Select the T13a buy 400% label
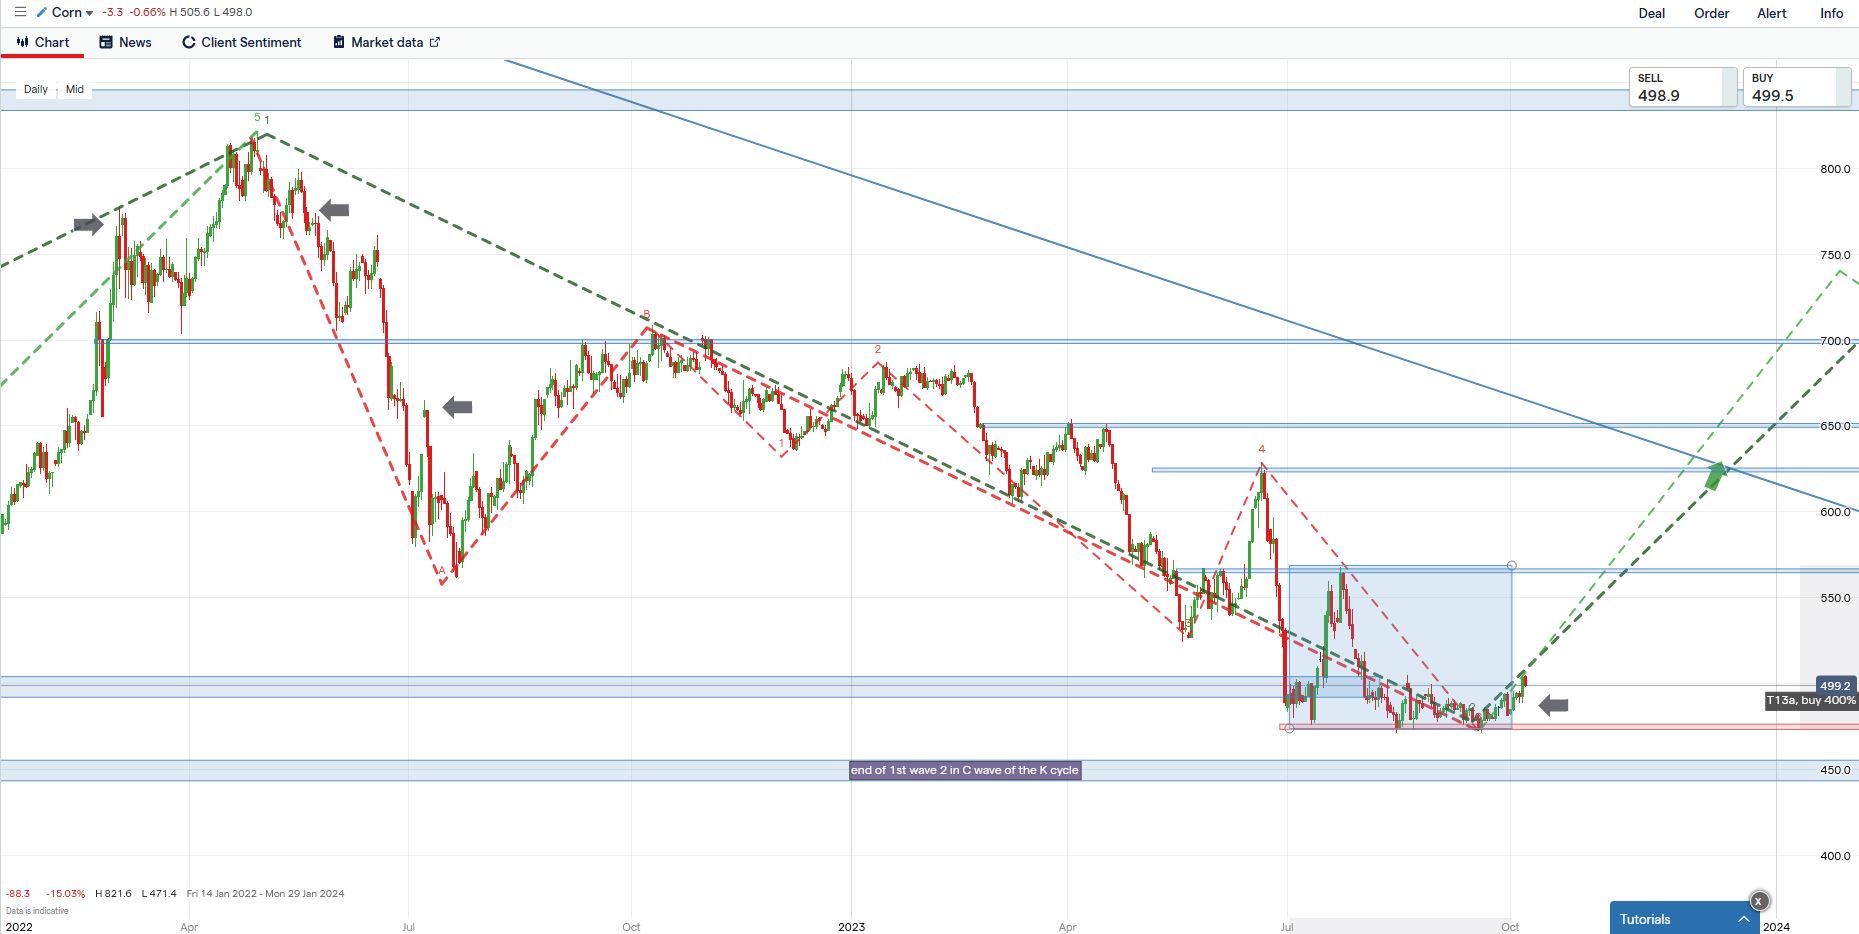The width and height of the screenshot is (1859, 934). click(x=1811, y=701)
